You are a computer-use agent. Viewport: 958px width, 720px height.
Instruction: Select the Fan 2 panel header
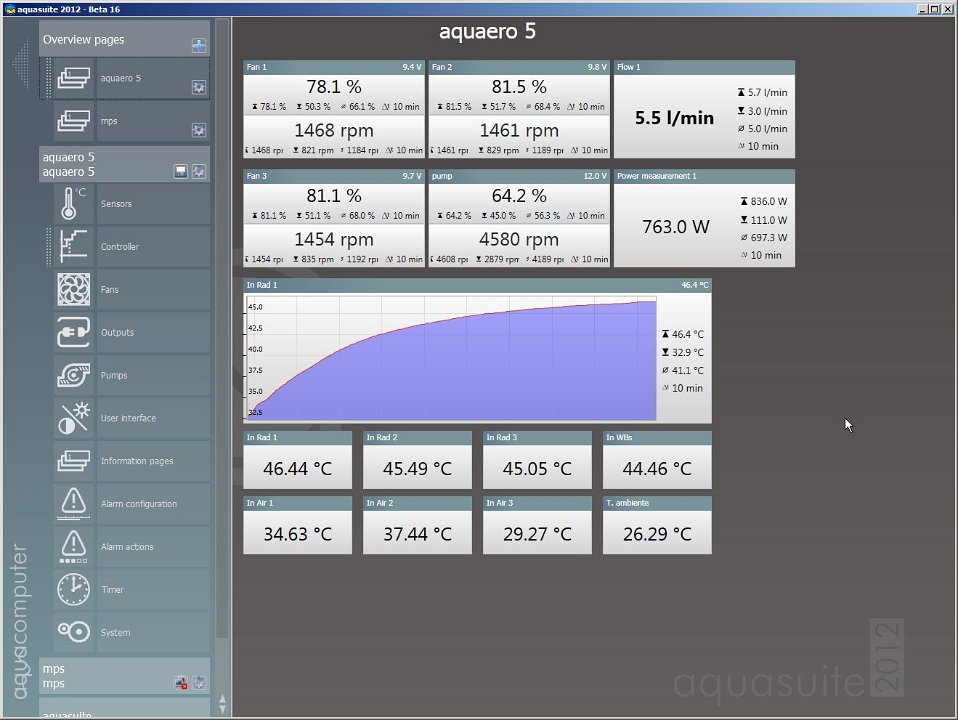click(519, 67)
